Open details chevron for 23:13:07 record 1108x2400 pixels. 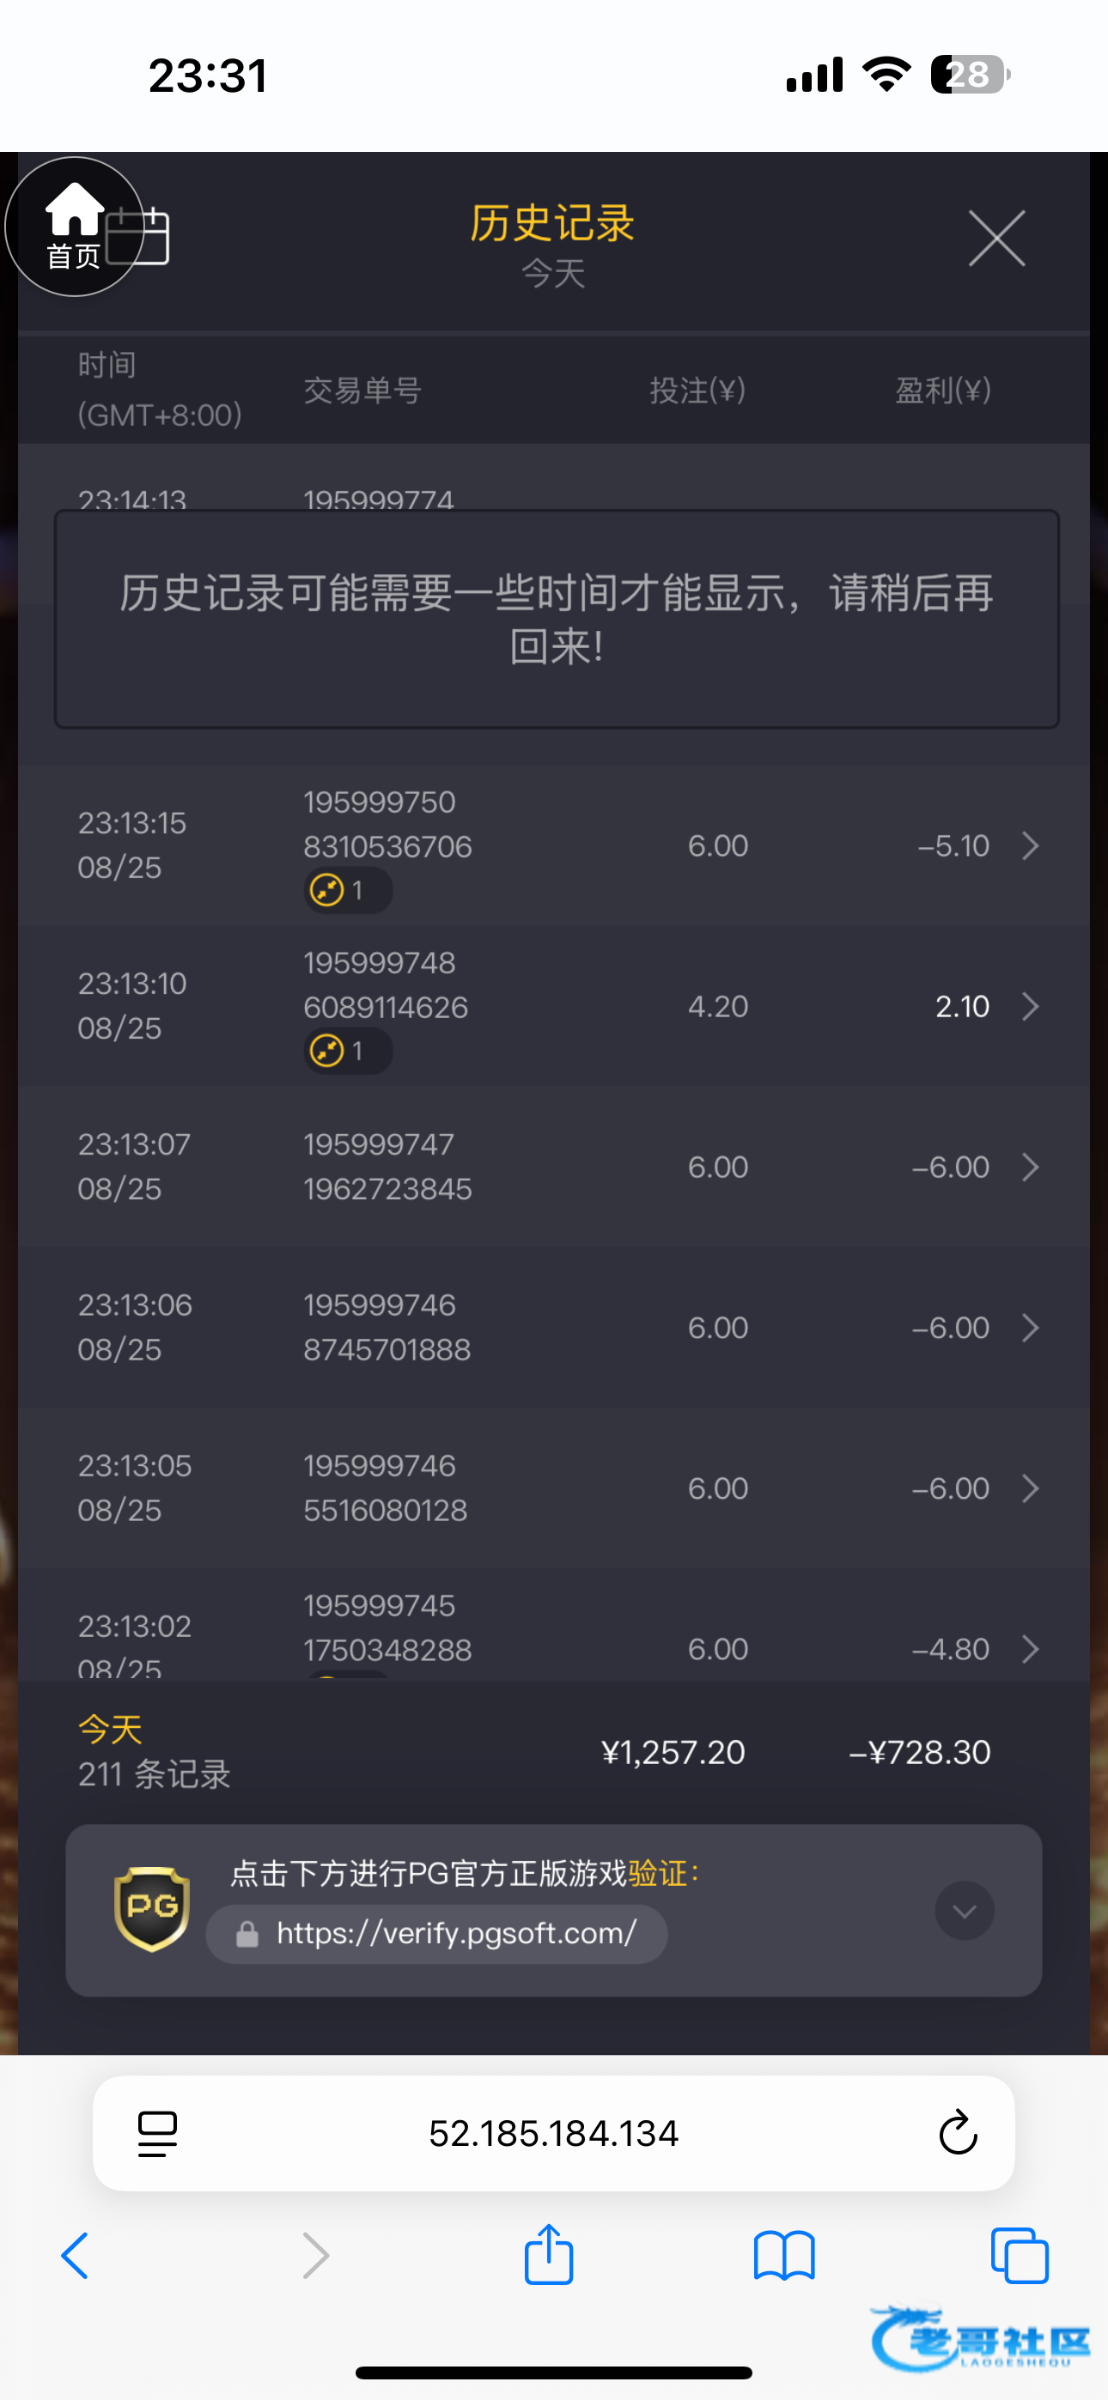pyautogui.click(x=1031, y=1167)
